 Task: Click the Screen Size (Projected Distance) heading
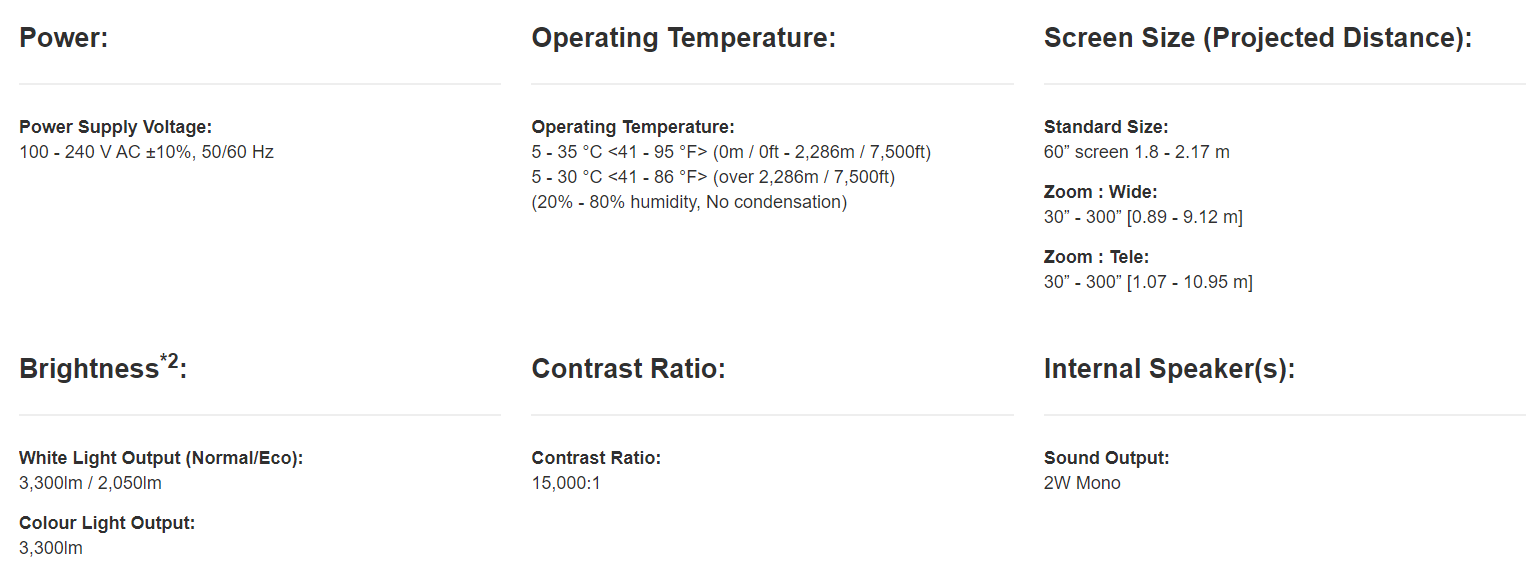tap(1257, 39)
